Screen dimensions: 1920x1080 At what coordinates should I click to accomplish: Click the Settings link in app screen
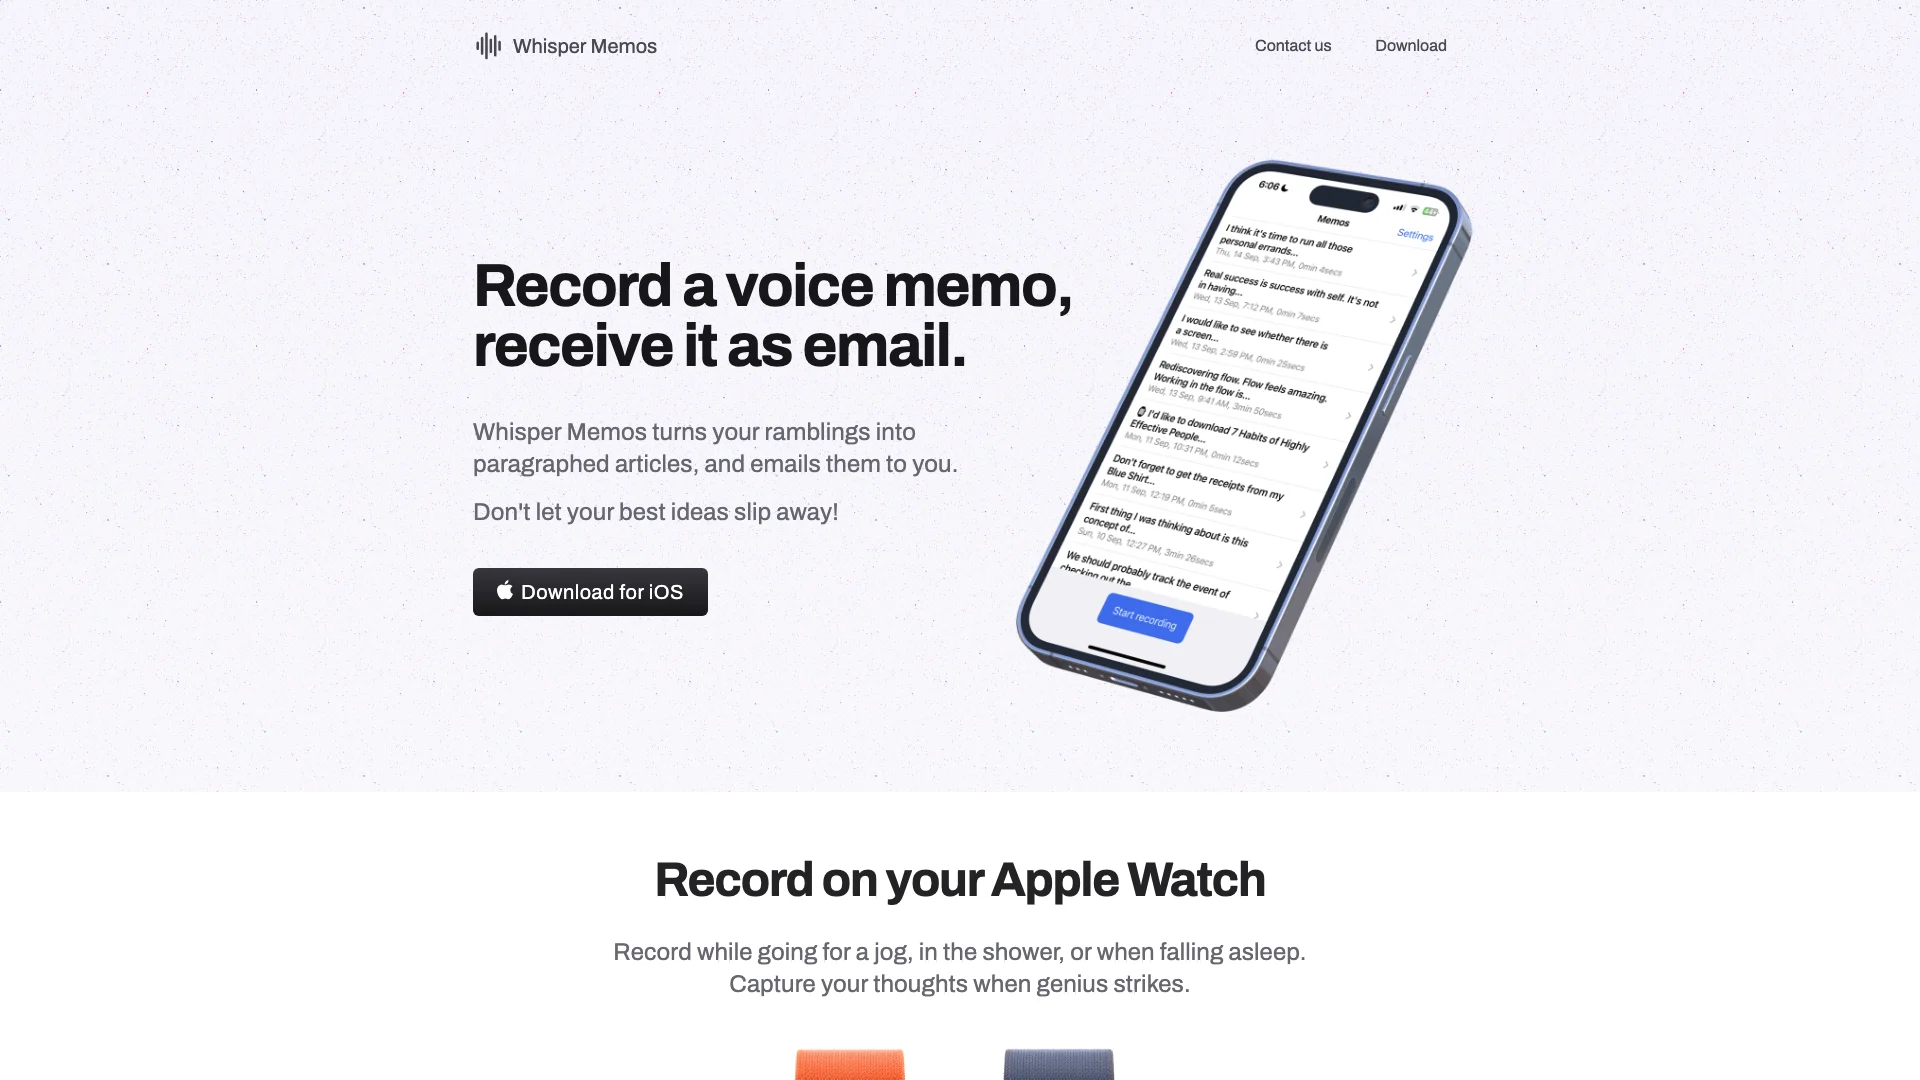click(x=1415, y=237)
